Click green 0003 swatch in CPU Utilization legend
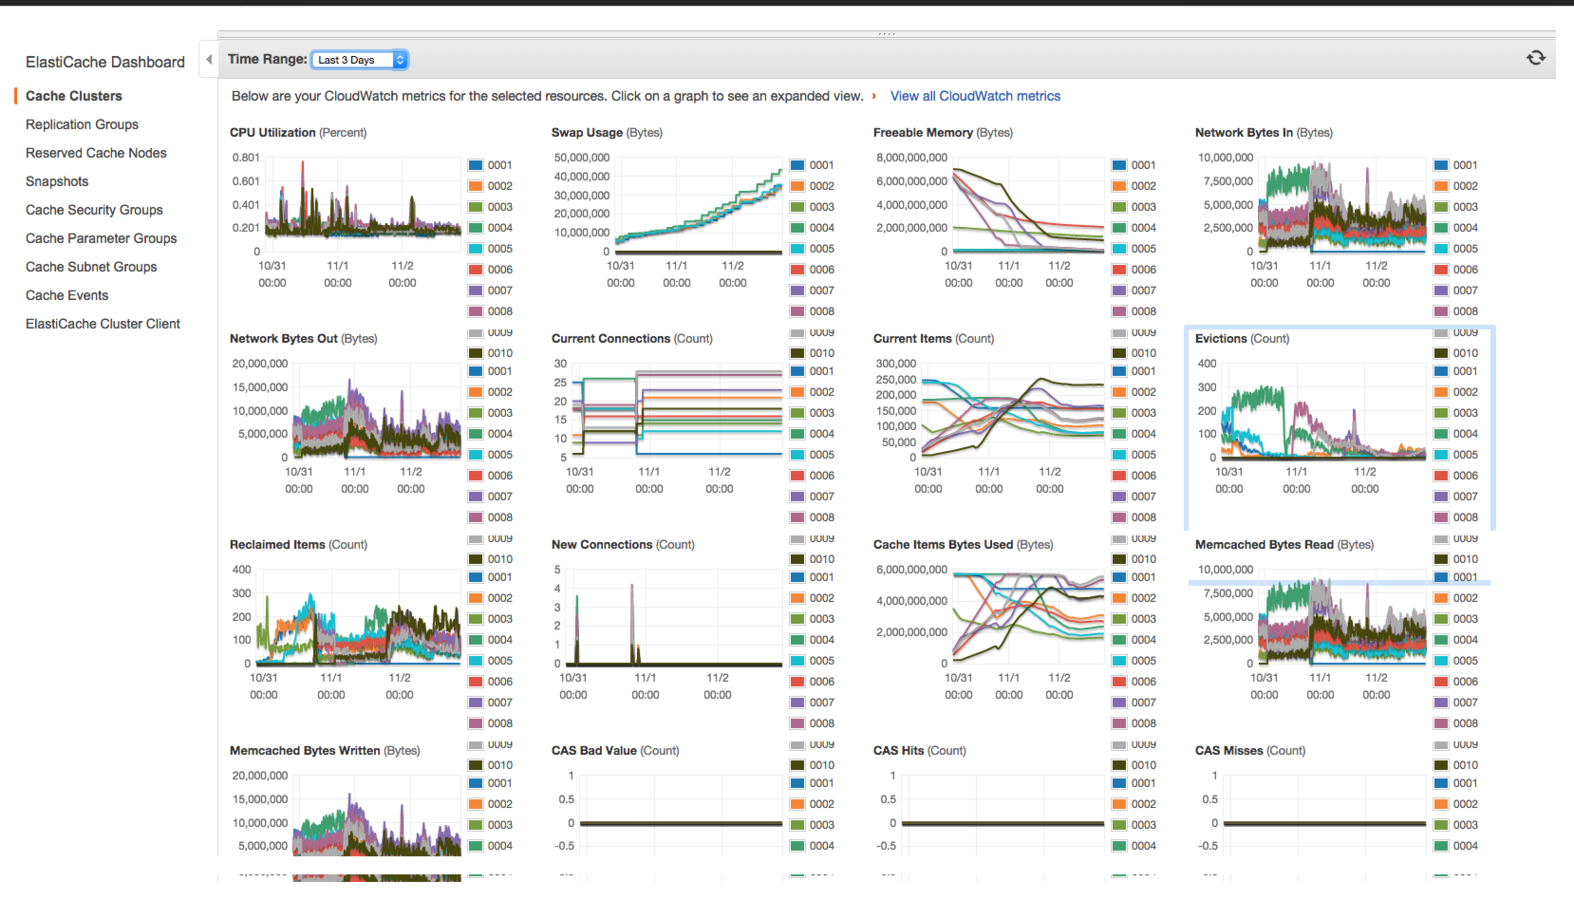The width and height of the screenshot is (1574, 900). 476,207
